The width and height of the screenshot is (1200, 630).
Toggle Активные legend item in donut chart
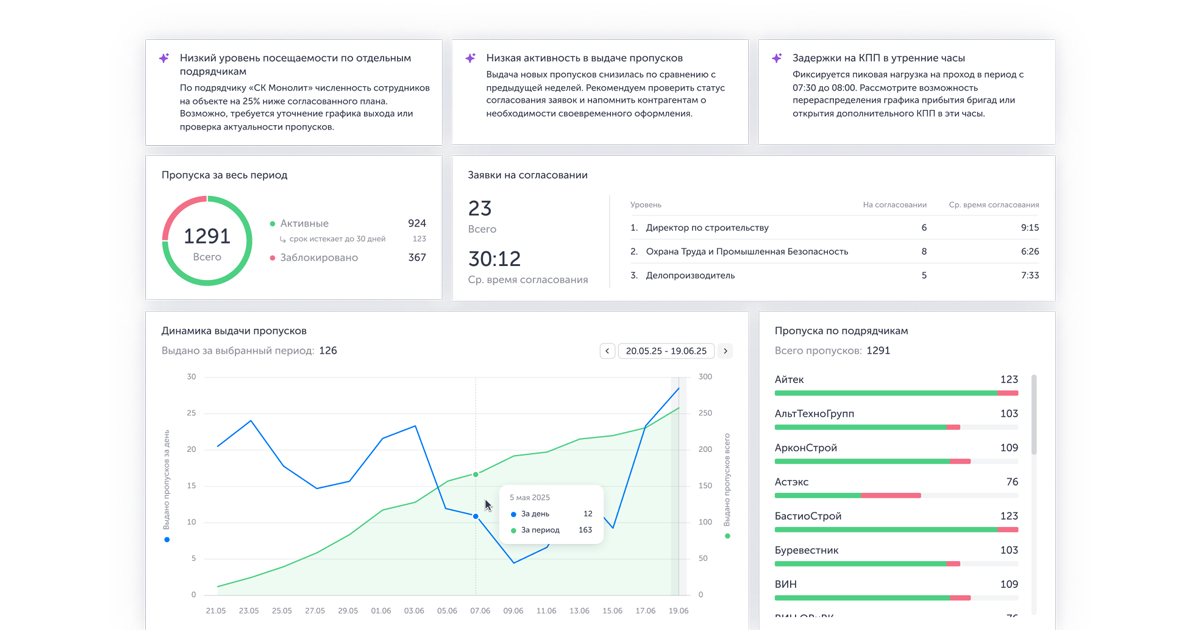[x=303, y=224]
